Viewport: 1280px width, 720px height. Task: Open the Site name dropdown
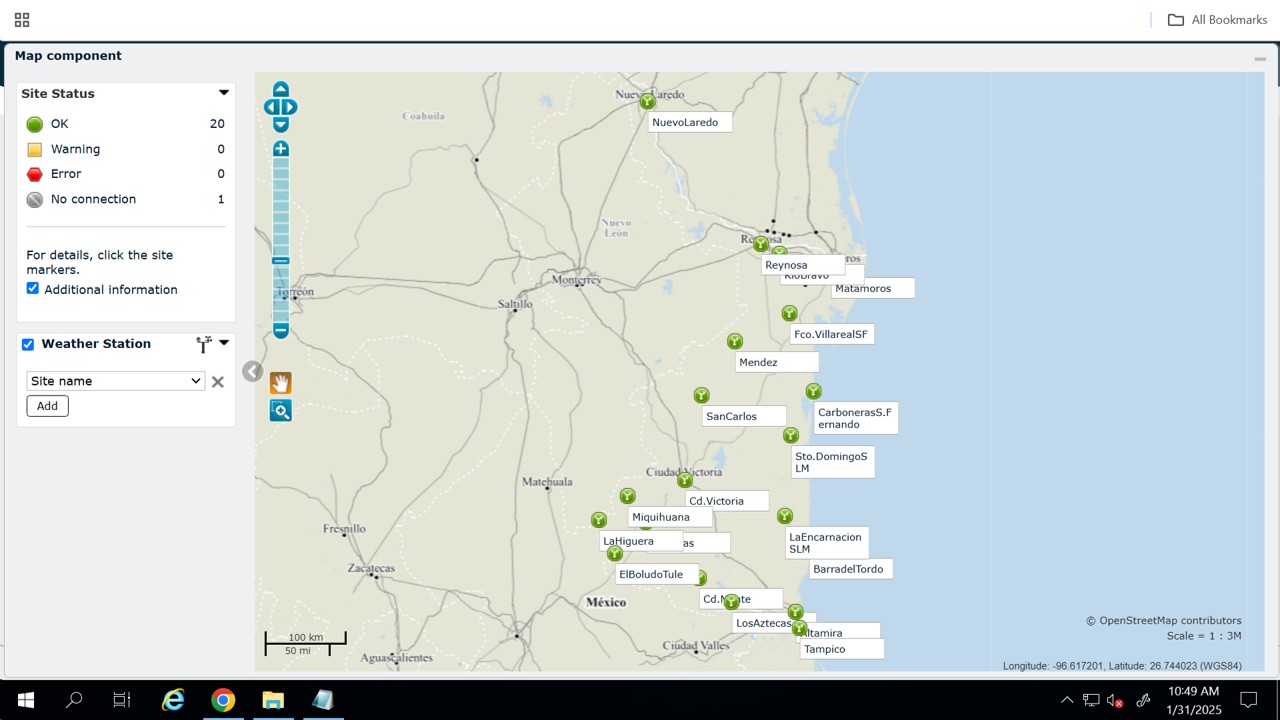[x=116, y=381]
